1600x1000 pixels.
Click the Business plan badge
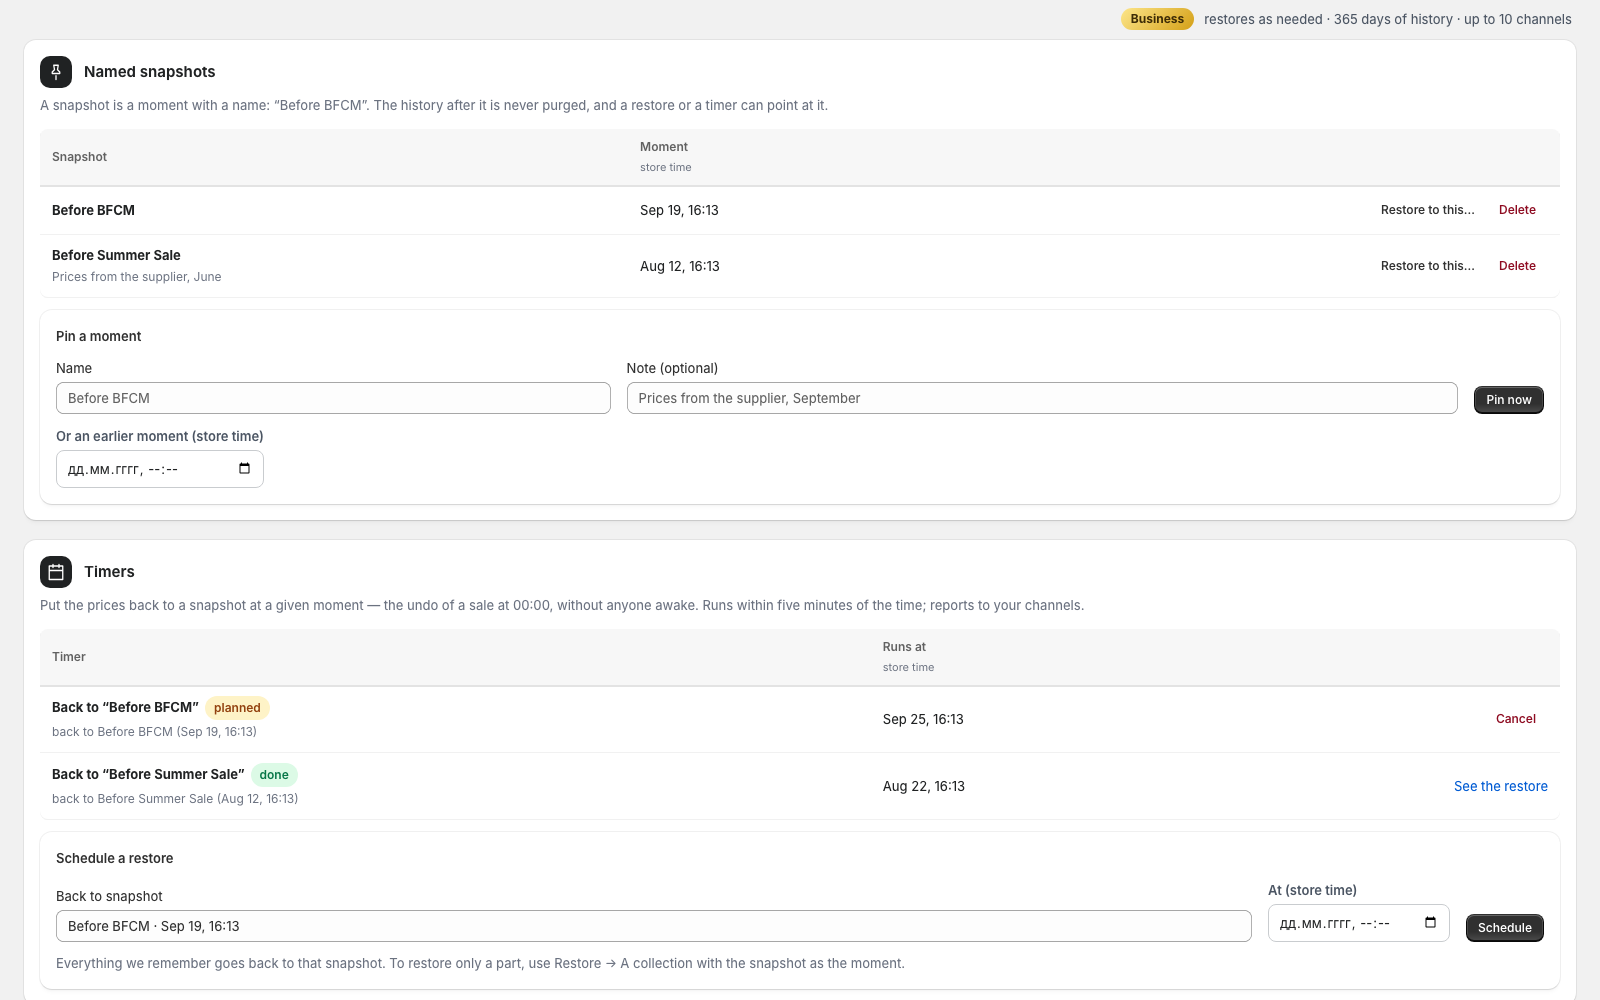[x=1157, y=19]
